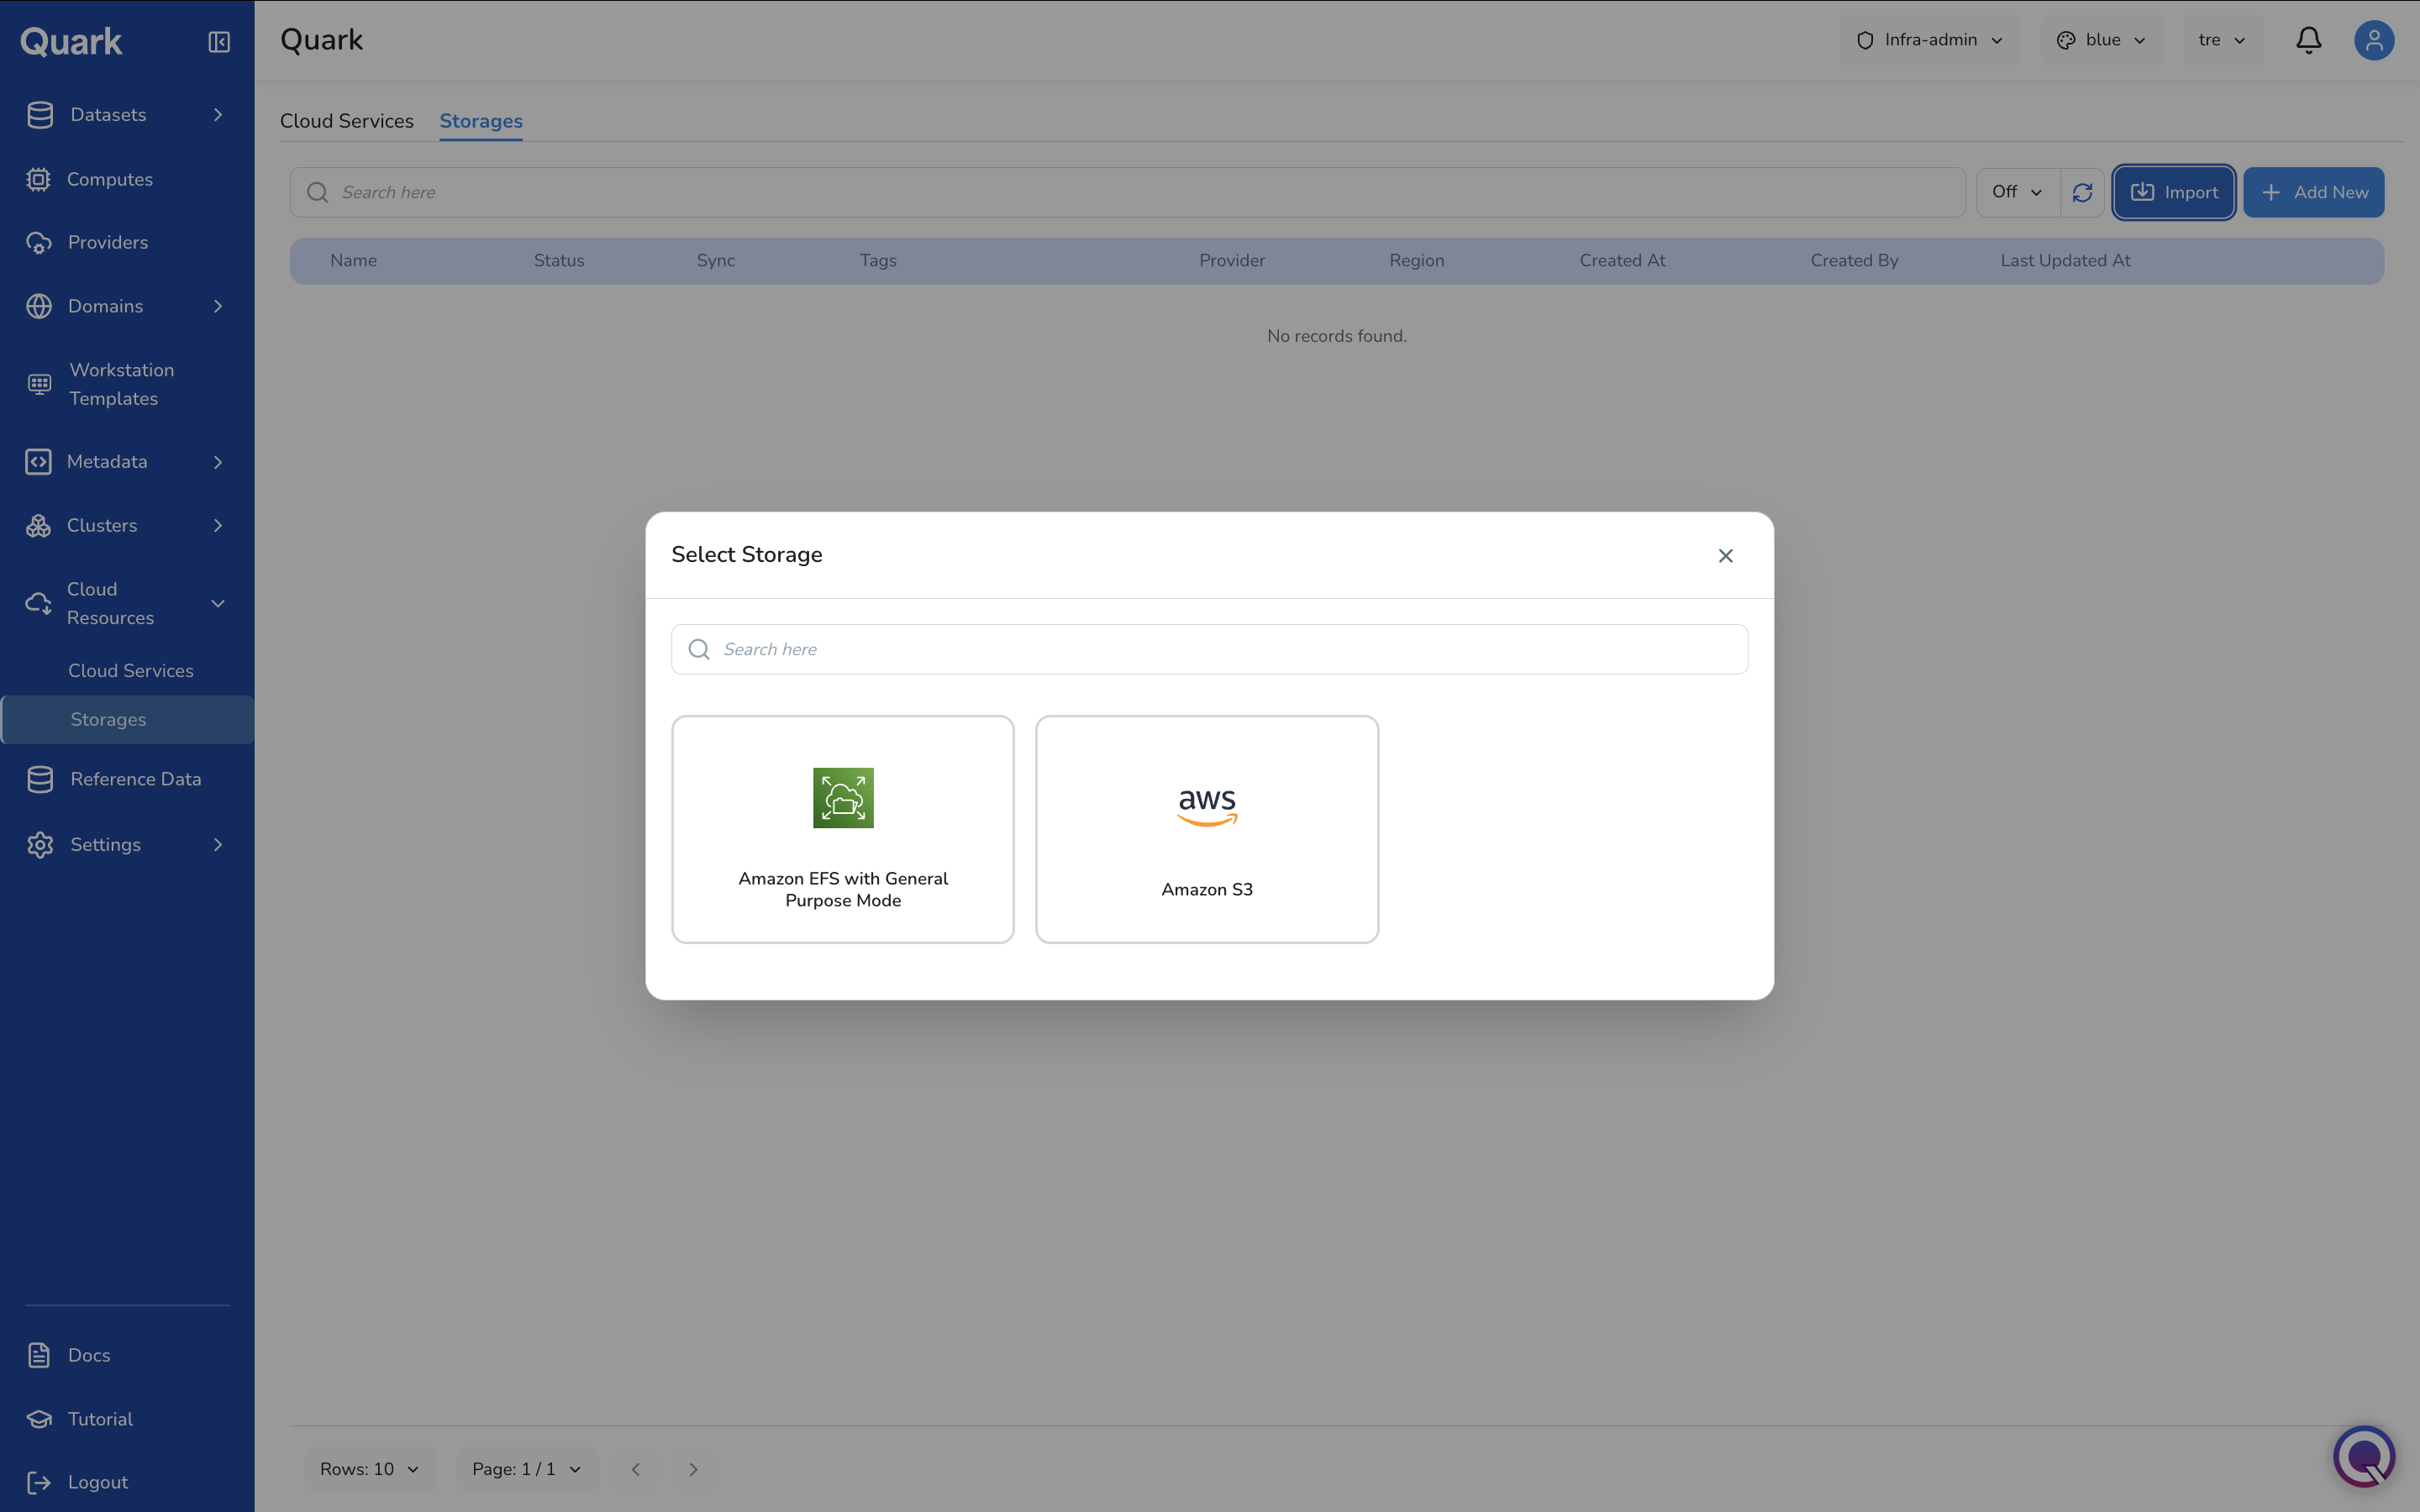Expand the Domains chevron
Screen dimensions: 2420x1512
218,306
